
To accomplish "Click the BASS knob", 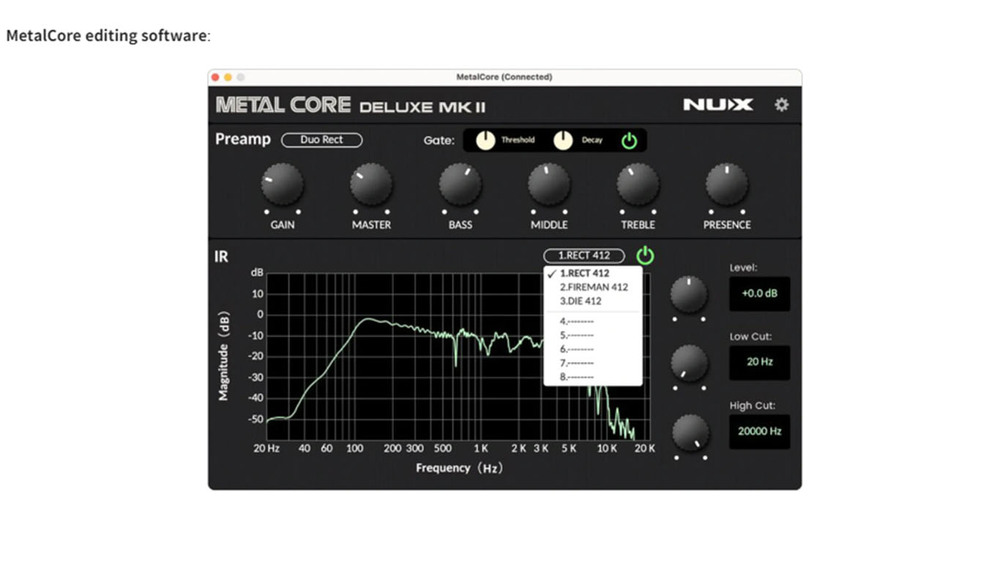I will (x=460, y=184).
